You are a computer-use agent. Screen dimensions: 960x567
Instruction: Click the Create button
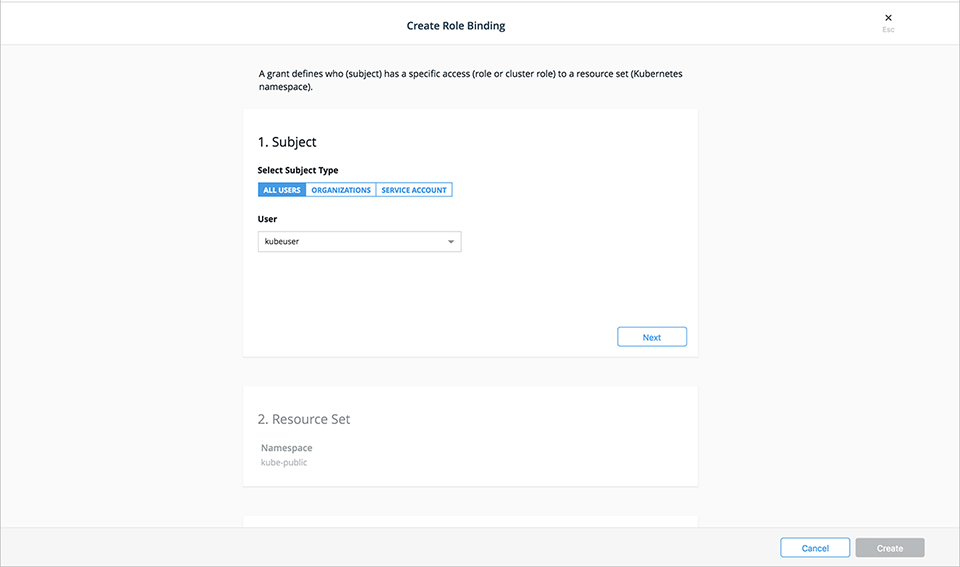(889, 548)
